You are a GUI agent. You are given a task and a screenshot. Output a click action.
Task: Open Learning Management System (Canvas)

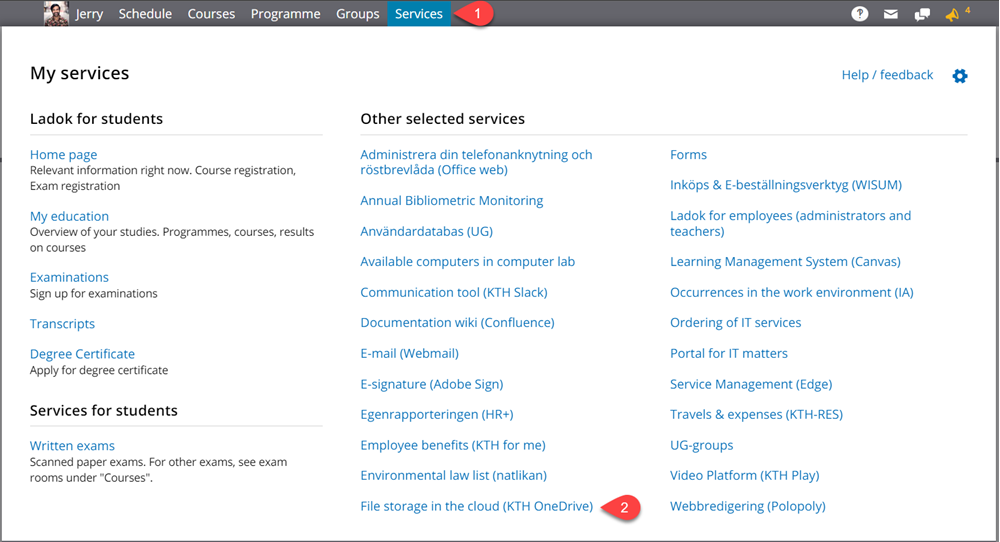(x=785, y=262)
